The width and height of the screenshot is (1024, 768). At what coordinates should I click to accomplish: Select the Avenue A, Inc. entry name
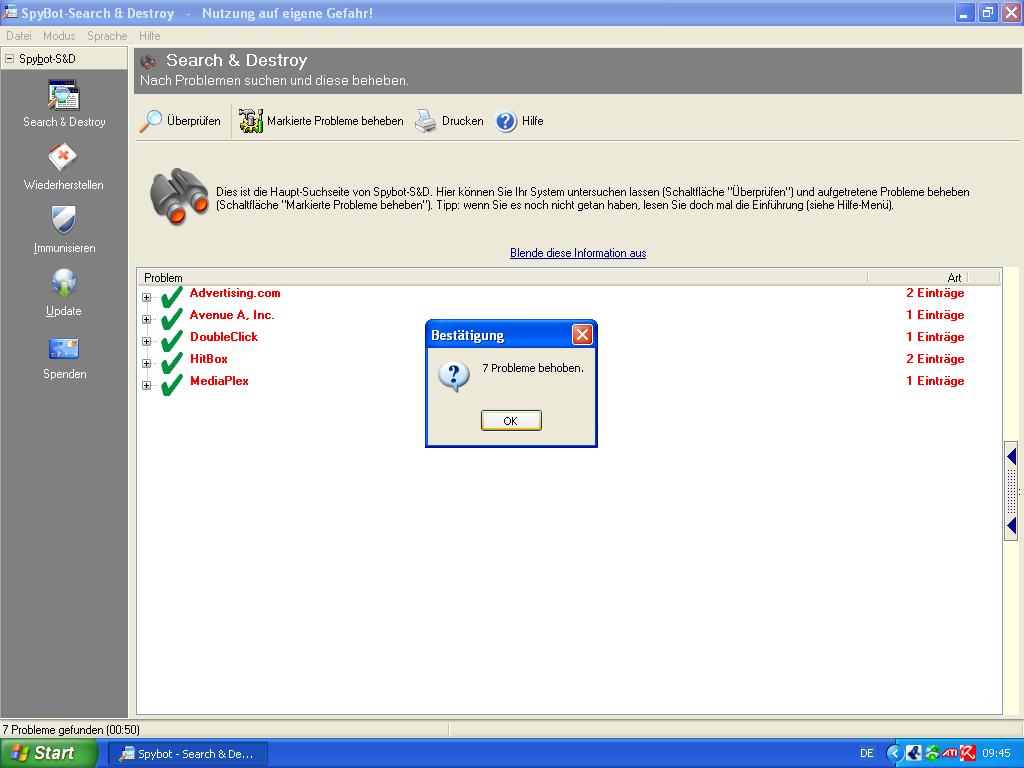232,315
